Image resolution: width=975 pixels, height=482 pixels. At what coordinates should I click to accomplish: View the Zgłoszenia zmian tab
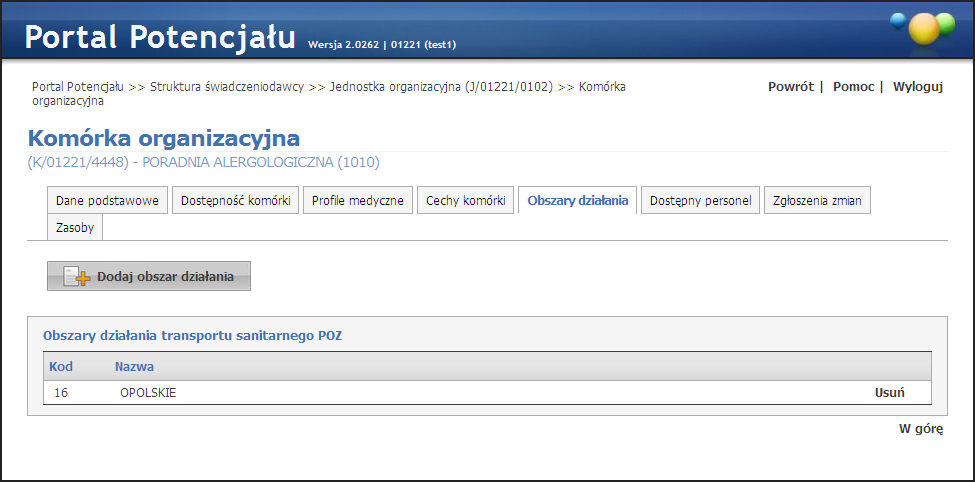818,201
